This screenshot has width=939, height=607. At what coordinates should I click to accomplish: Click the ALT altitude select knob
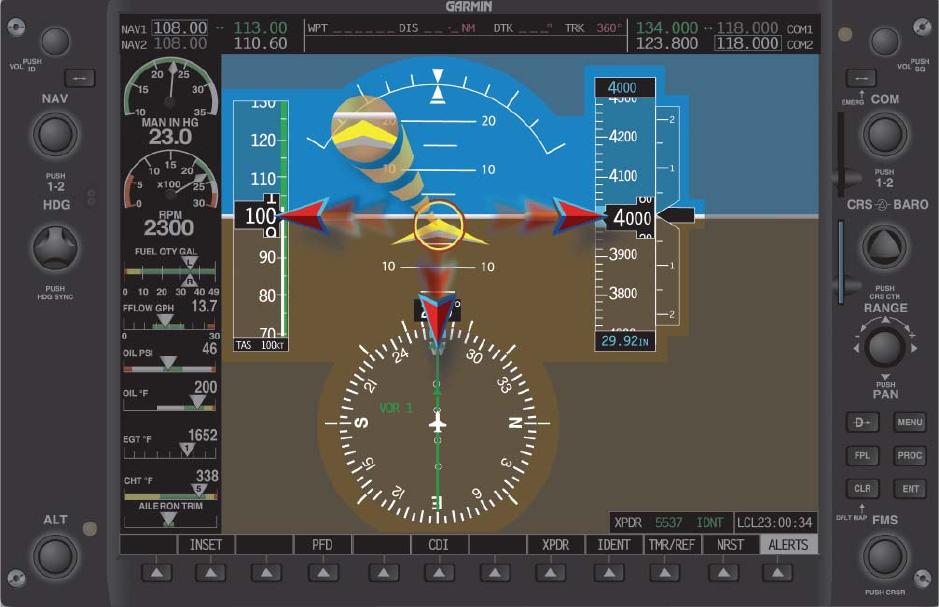(54, 557)
